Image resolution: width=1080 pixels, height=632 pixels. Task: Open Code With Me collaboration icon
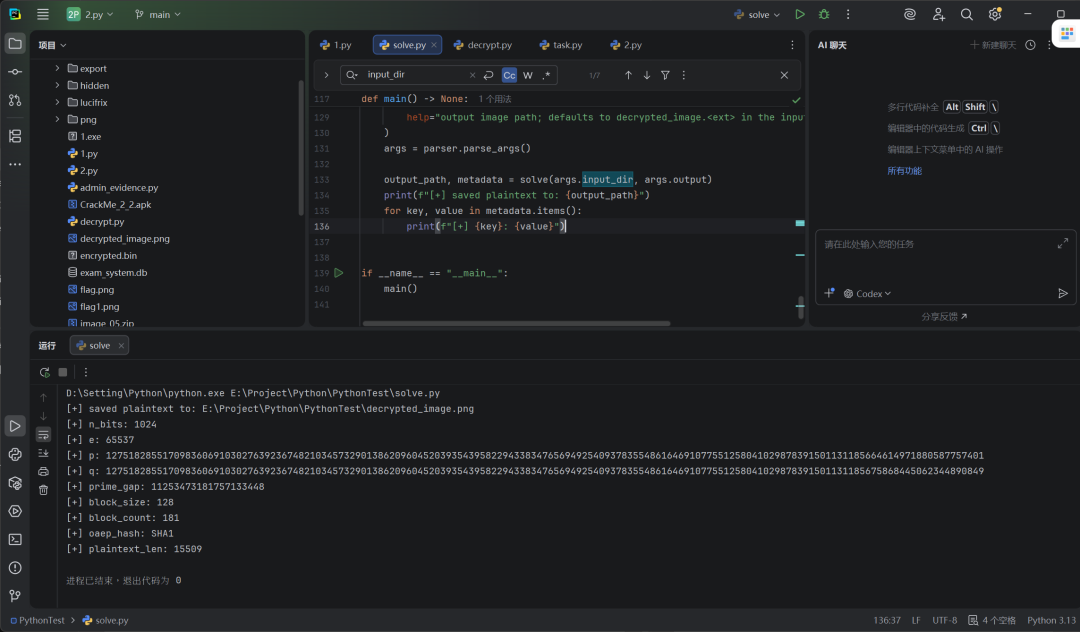click(x=939, y=14)
